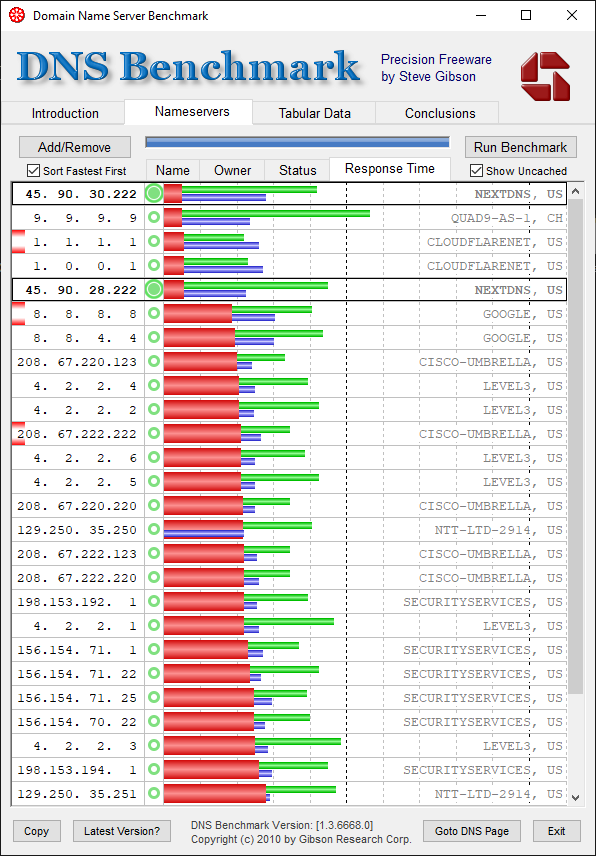Image resolution: width=596 pixels, height=856 pixels.
Task: Click status circle for 8.8.4.4
Action: point(154,337)
